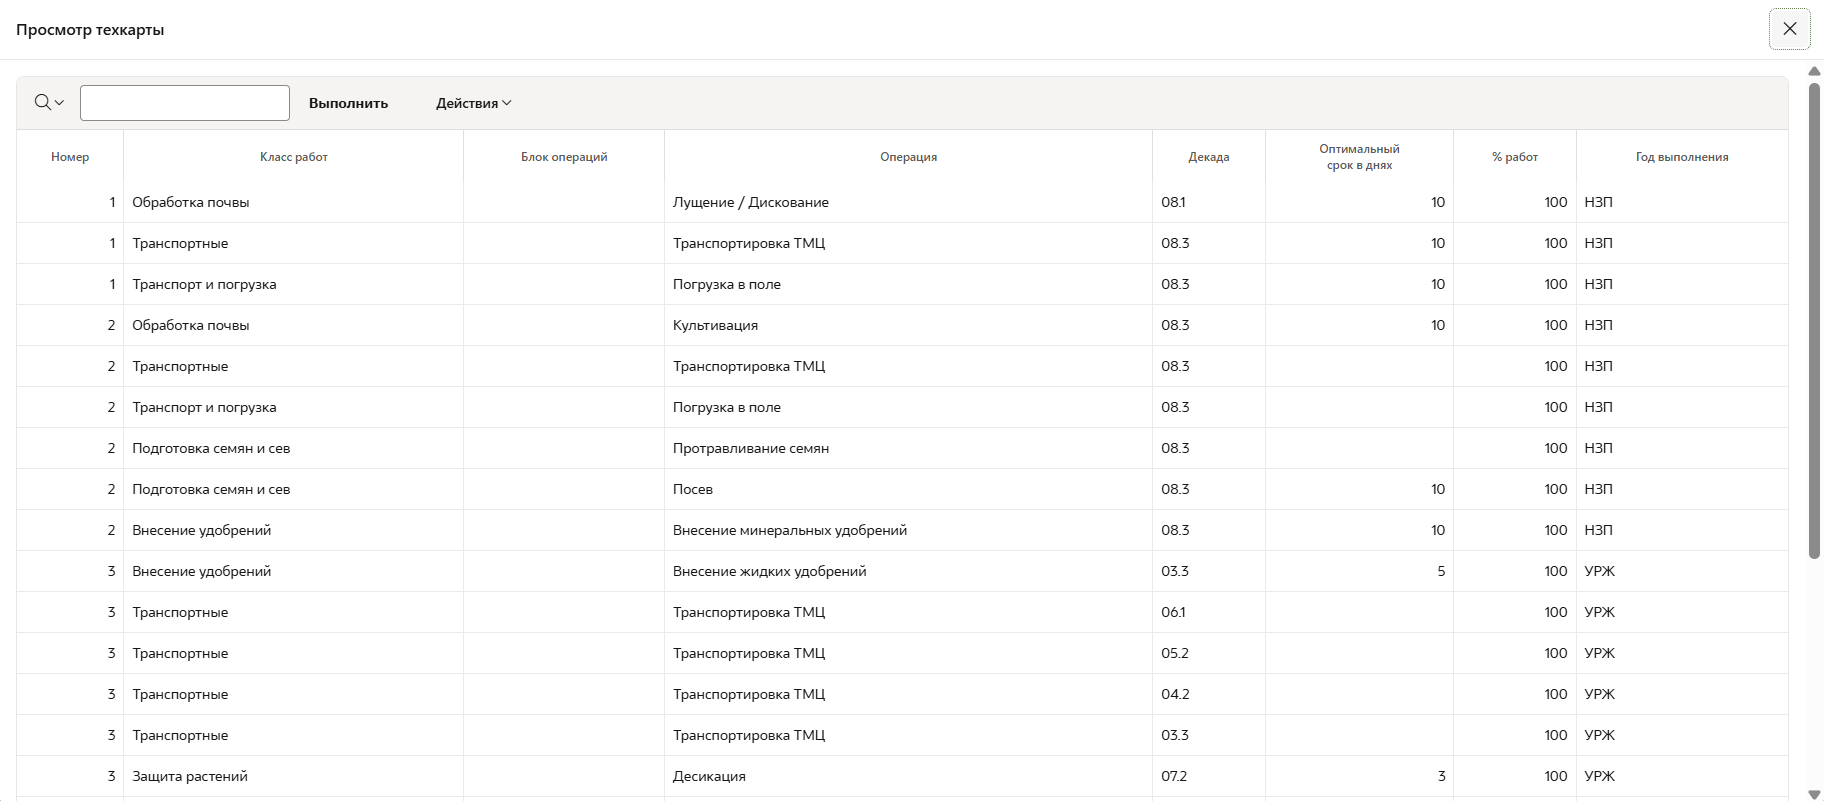Screen dimensions: 1824x801
Task: Click the Декада column header
Action: (1208, 157)
